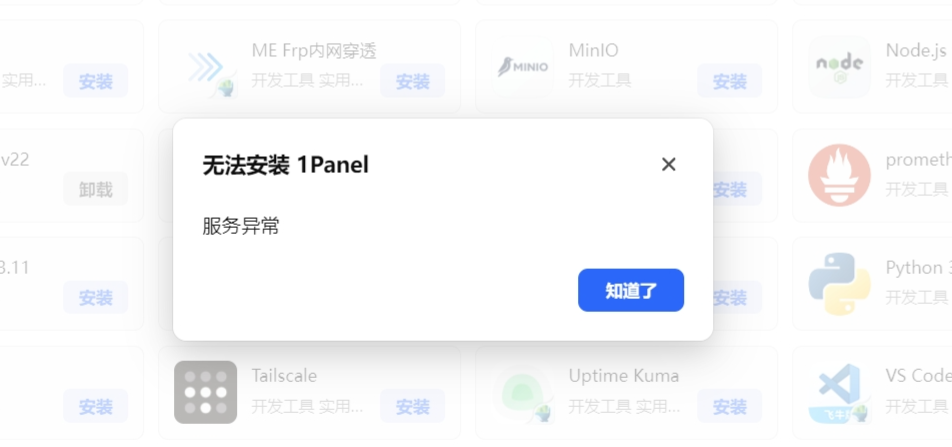
Task: Close the 无法安装 1Panel dialog with X
Action: pyautogui.click(x=669, y=164)
